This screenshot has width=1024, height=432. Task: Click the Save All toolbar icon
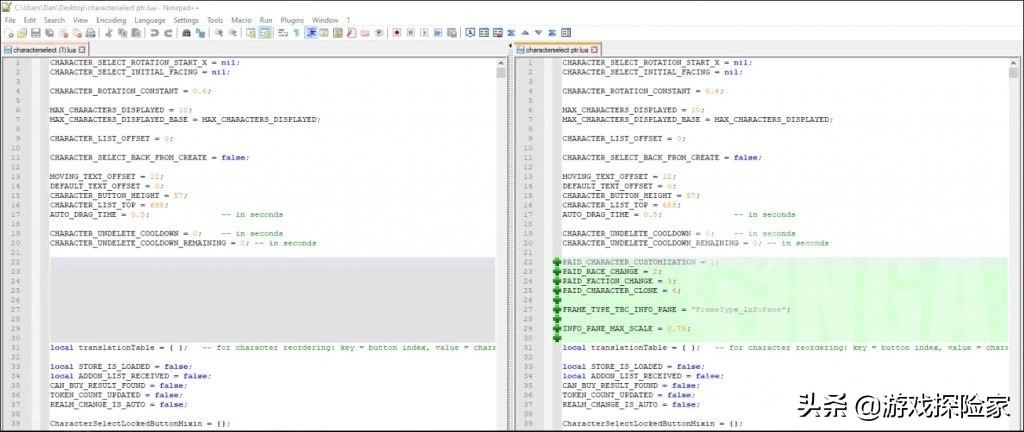[x=49, y=33]
